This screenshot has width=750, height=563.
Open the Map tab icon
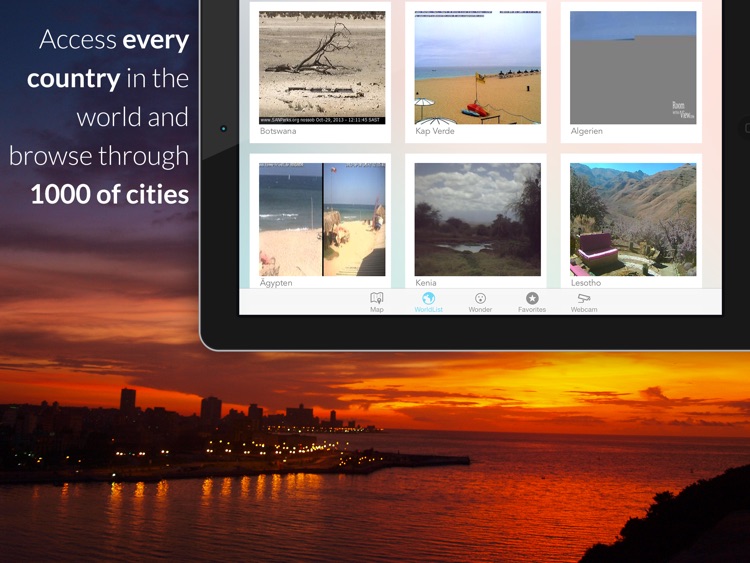[x=376, y=298]
